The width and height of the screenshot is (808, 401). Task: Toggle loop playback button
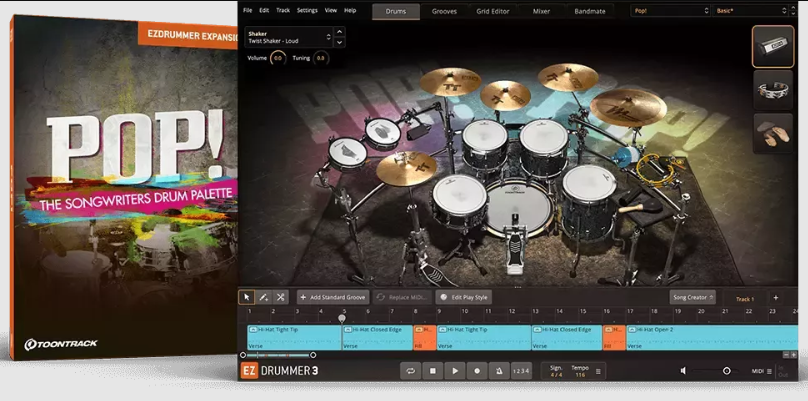410,370
